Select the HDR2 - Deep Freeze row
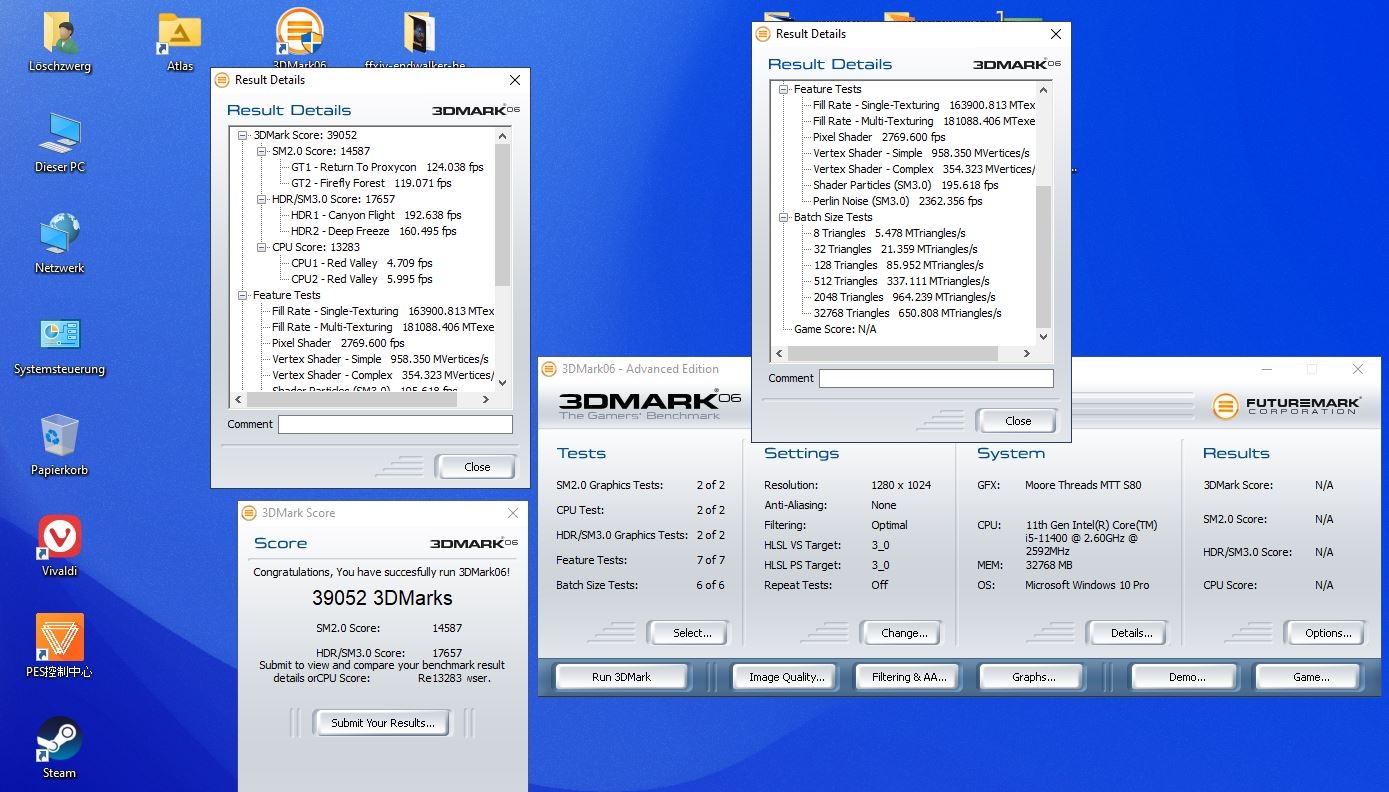 374,231
